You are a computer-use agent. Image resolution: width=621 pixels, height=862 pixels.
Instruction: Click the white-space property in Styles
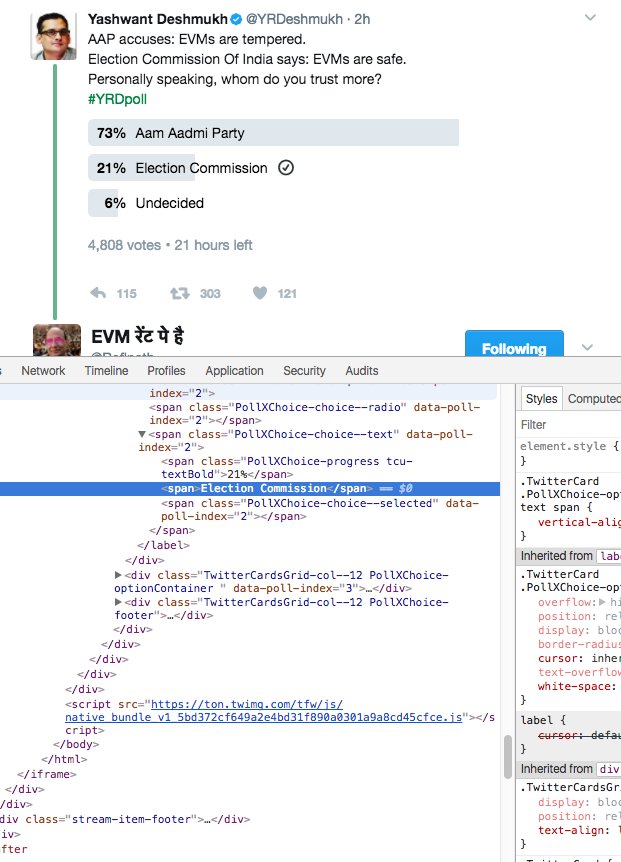(577, 686)
